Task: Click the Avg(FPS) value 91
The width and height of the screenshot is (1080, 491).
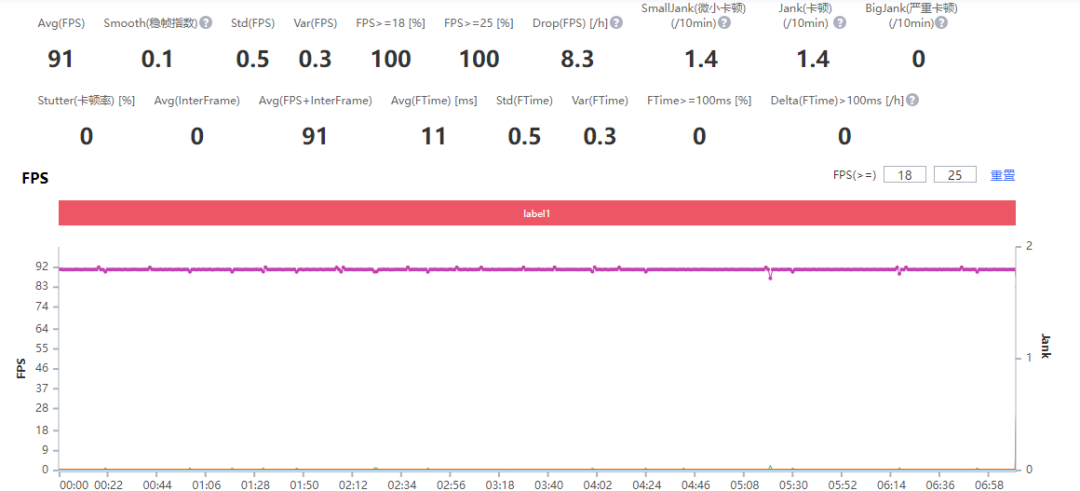Action: tap(61, 60)
